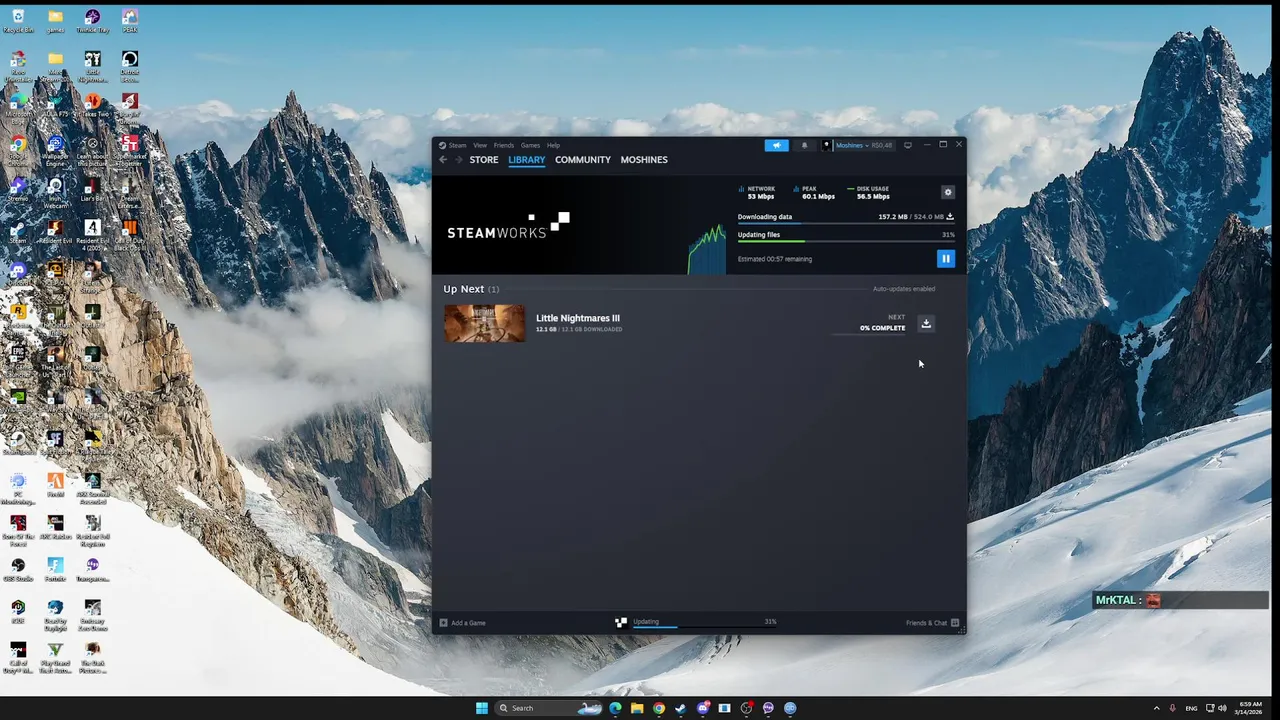Click the Auto-updates enabled text
Image resolution: width=1280 pixels, height=720 pixels.
904,289
